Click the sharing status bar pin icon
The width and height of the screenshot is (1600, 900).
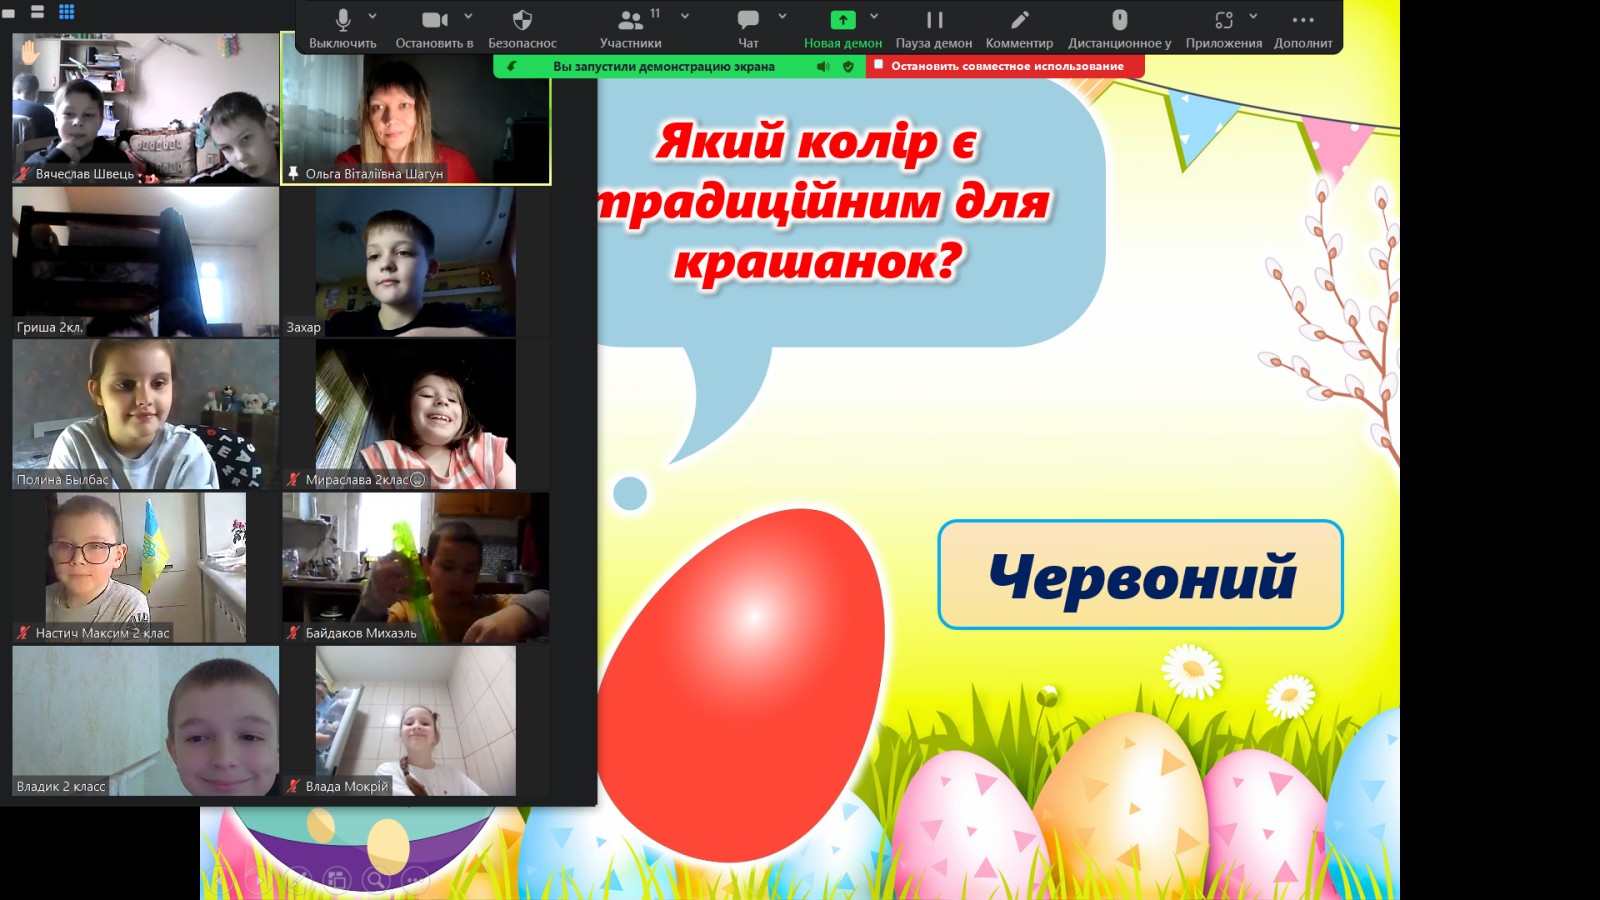[x=512, y=66]
